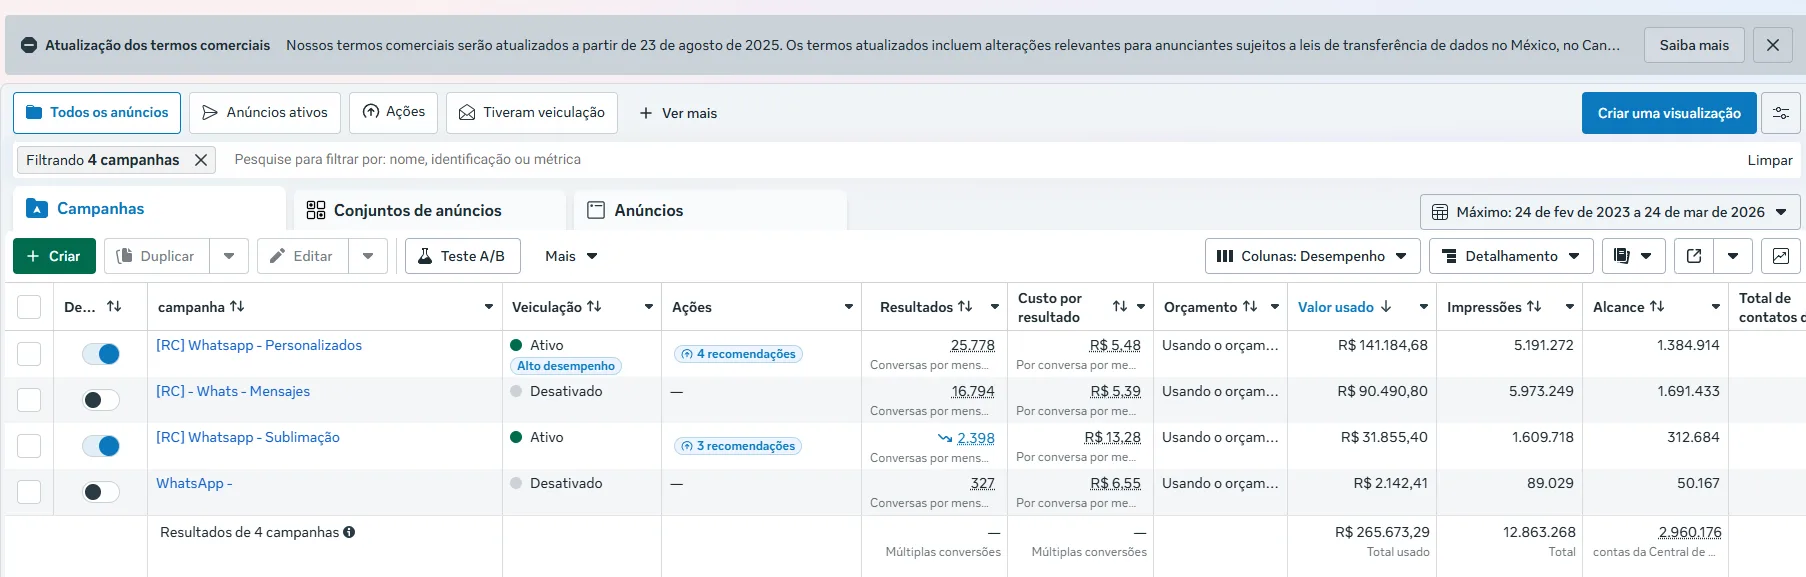Click the Alto desempenho label
The height and width of the screenshot is (577, 1806).
566,366
